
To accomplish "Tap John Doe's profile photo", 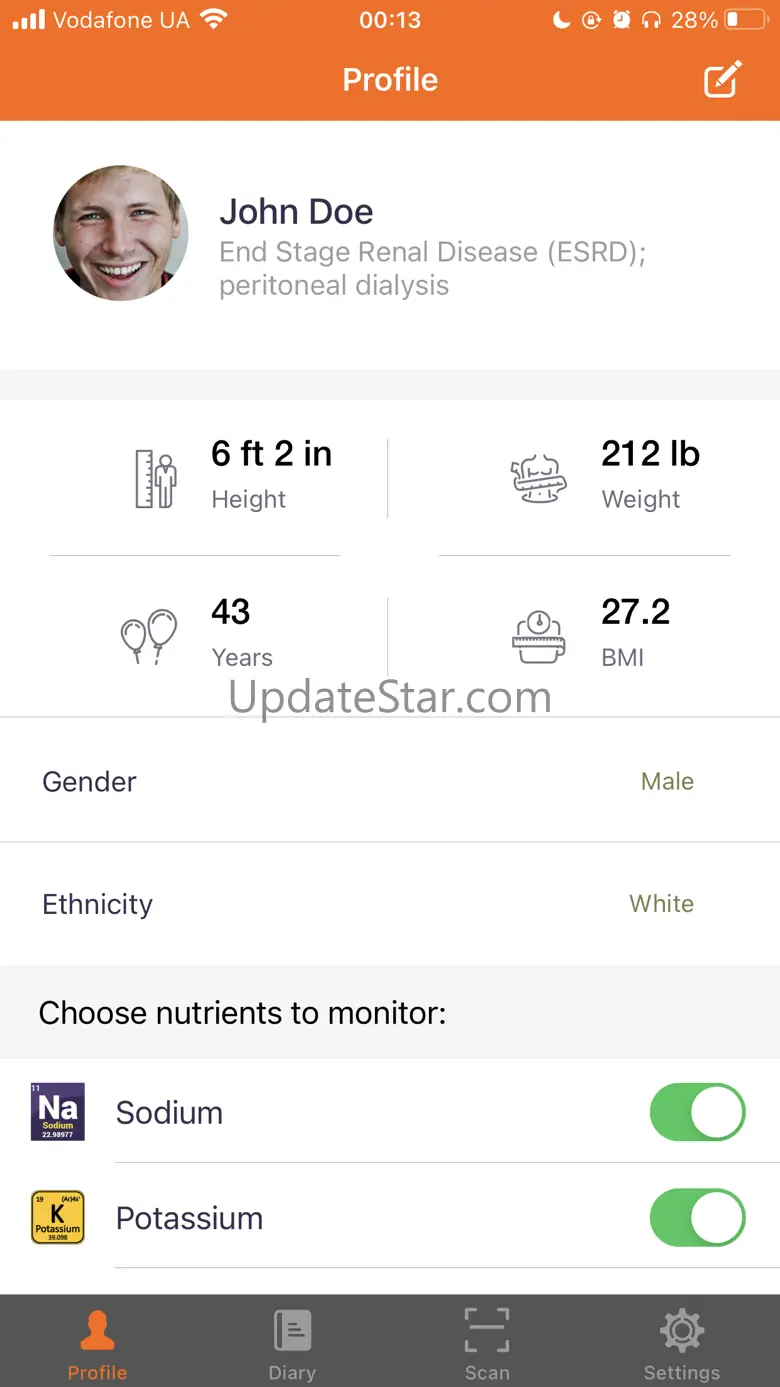I will [121, 233].
